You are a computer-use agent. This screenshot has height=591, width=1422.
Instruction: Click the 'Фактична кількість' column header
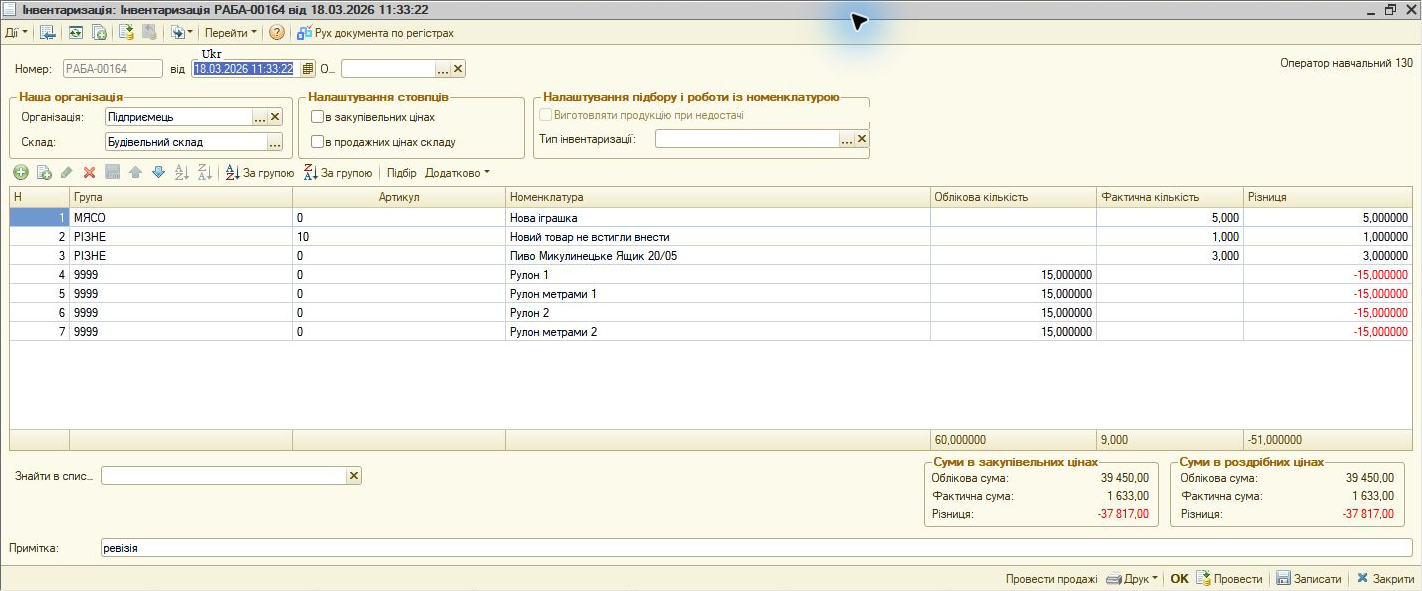click(x=1169, y=197)
